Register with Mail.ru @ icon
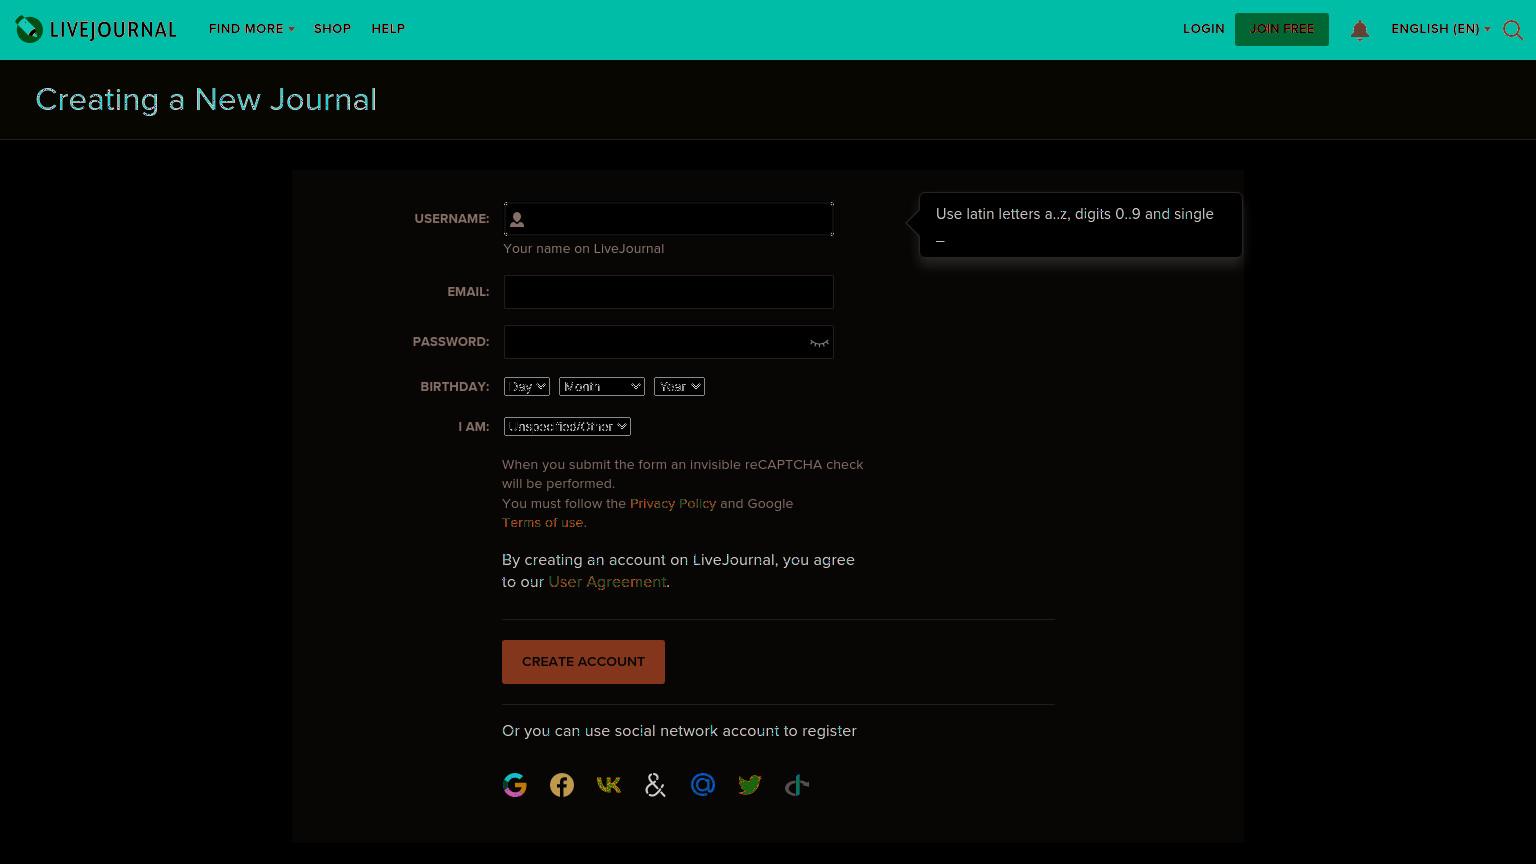 pos(703,785)
